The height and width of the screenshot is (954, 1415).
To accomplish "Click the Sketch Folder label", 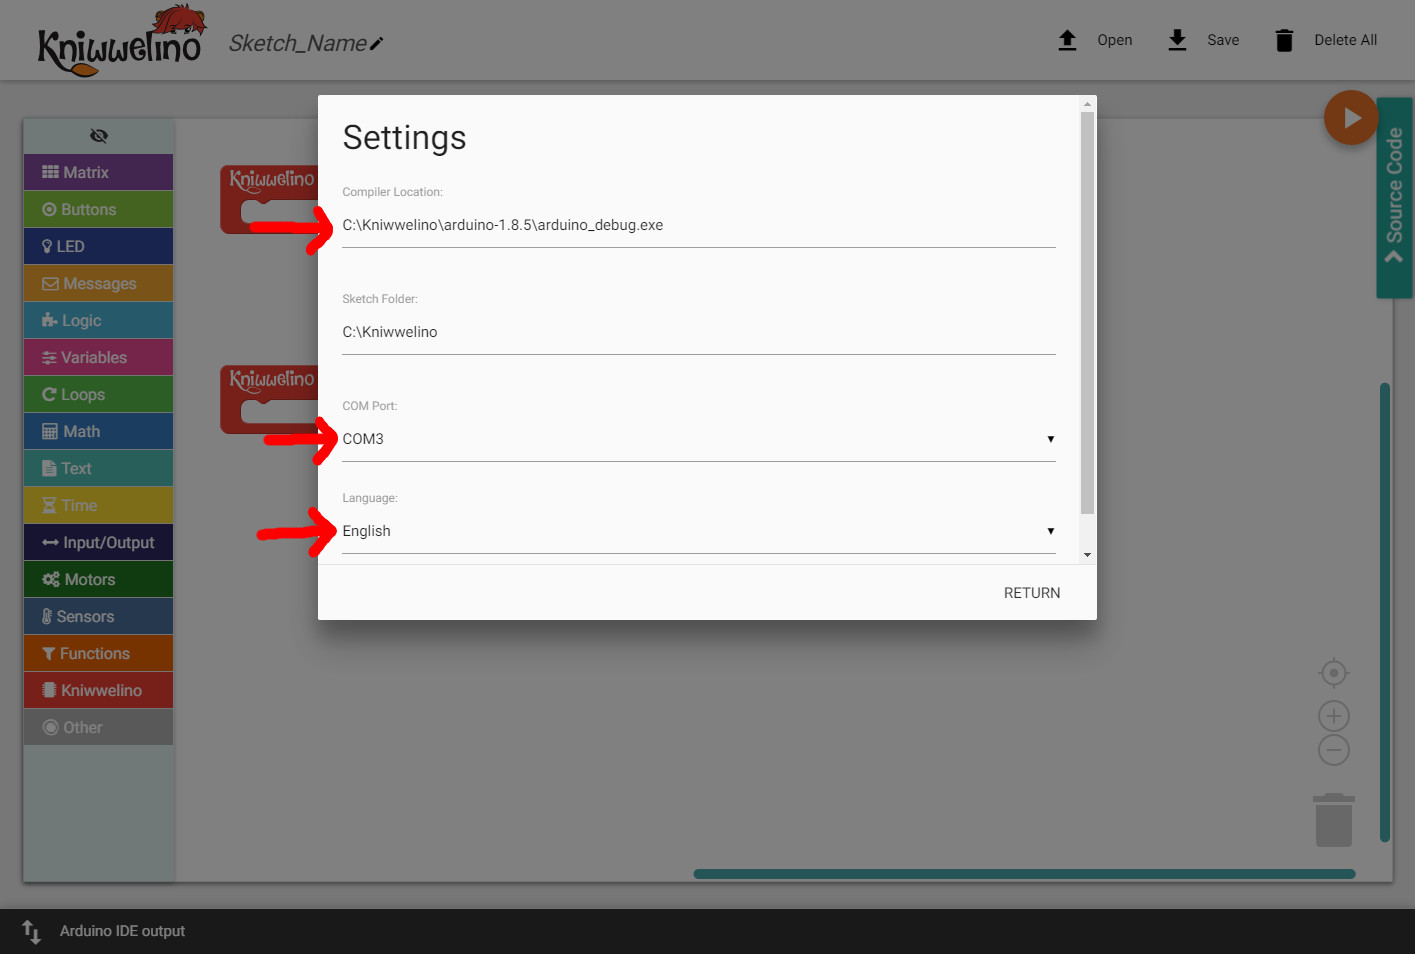I will 380,299.
